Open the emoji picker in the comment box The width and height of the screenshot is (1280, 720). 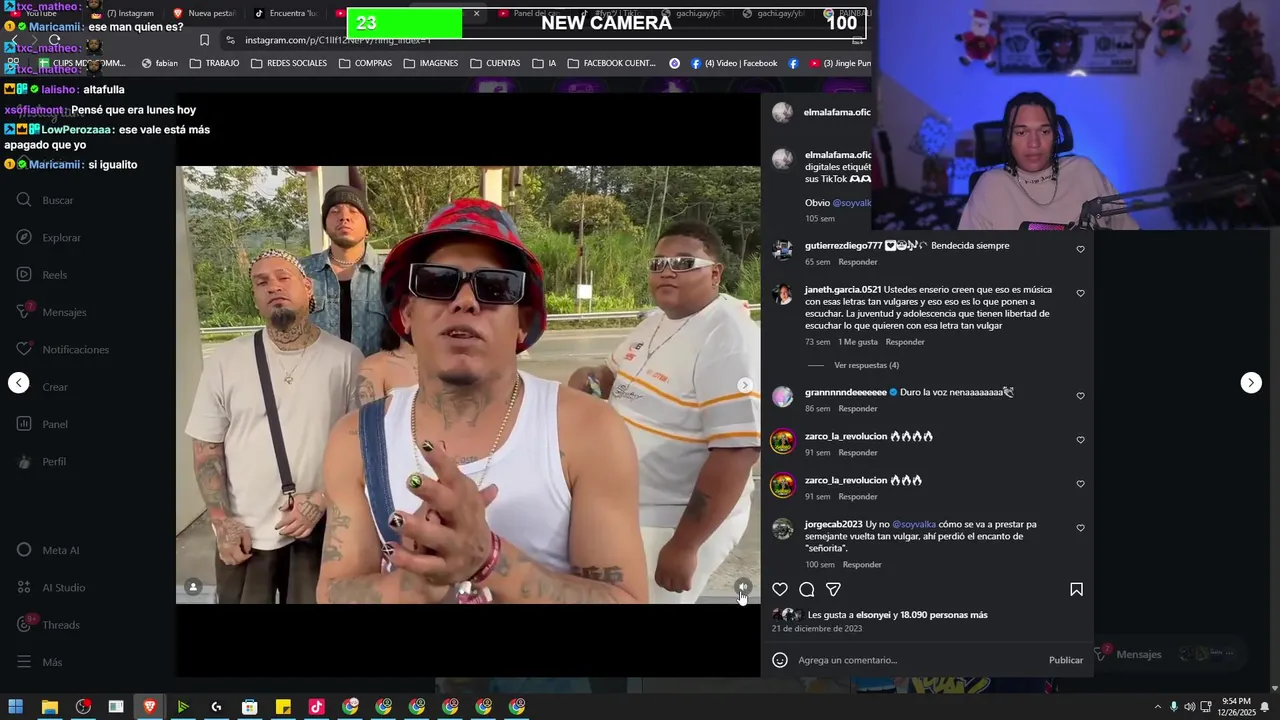coord(780,660)
